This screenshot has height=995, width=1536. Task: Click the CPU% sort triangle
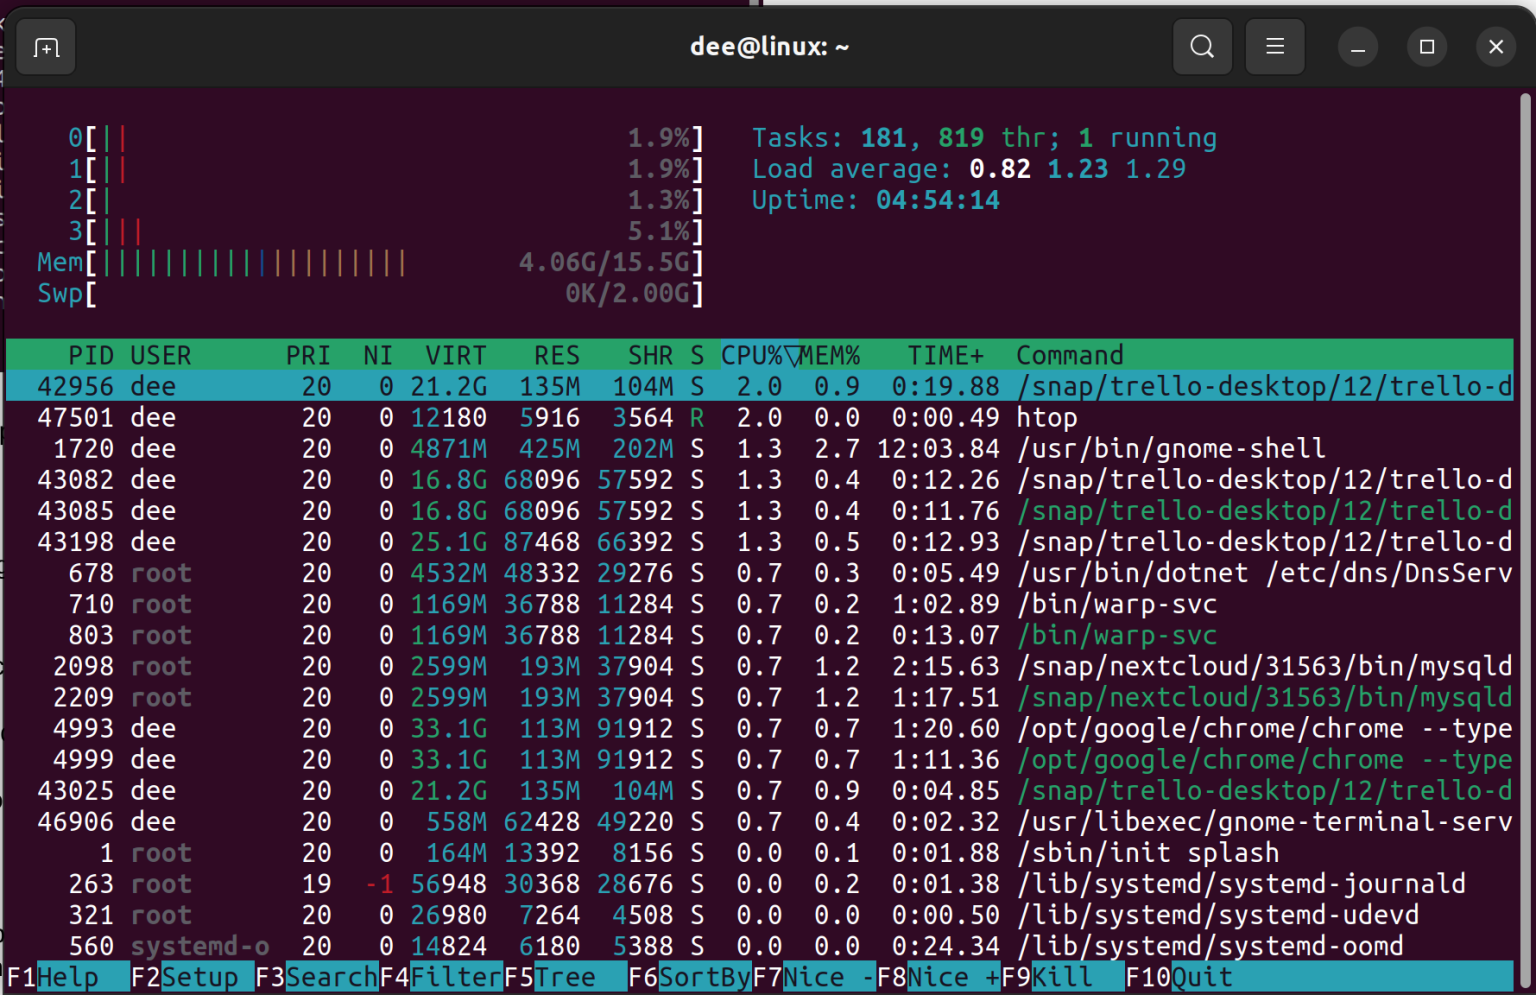[x=792, y=355]
